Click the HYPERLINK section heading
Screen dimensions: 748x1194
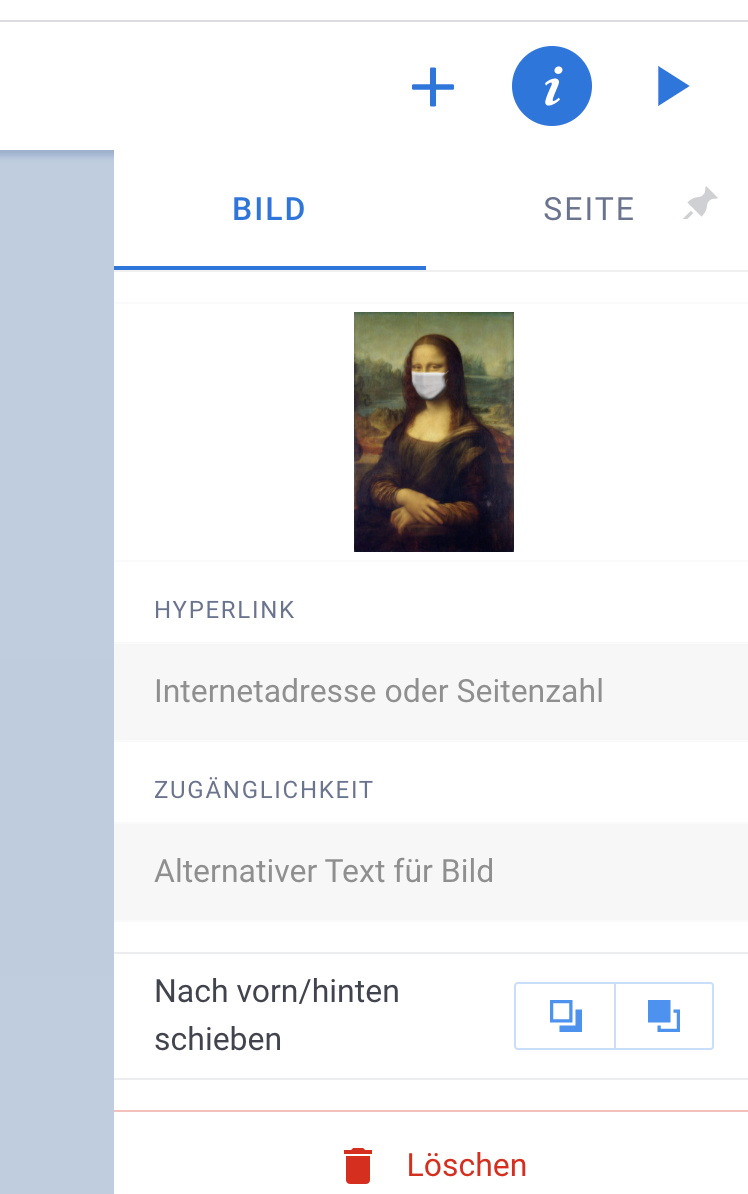coord(225,610)
